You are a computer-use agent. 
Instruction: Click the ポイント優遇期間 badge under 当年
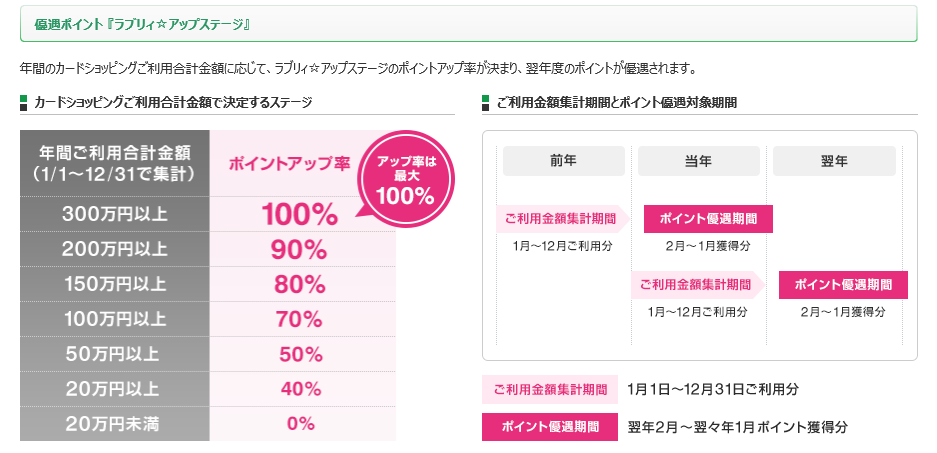click(708, 219)
